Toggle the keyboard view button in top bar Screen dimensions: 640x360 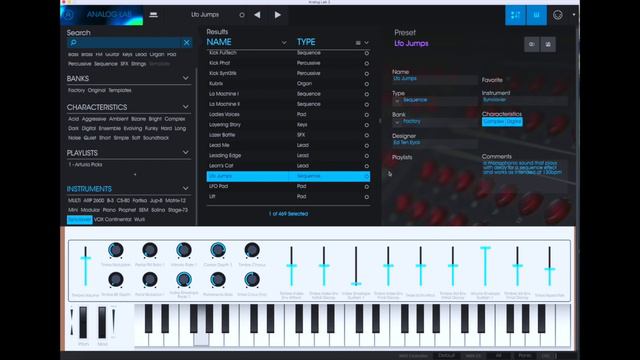click(536, 15)
